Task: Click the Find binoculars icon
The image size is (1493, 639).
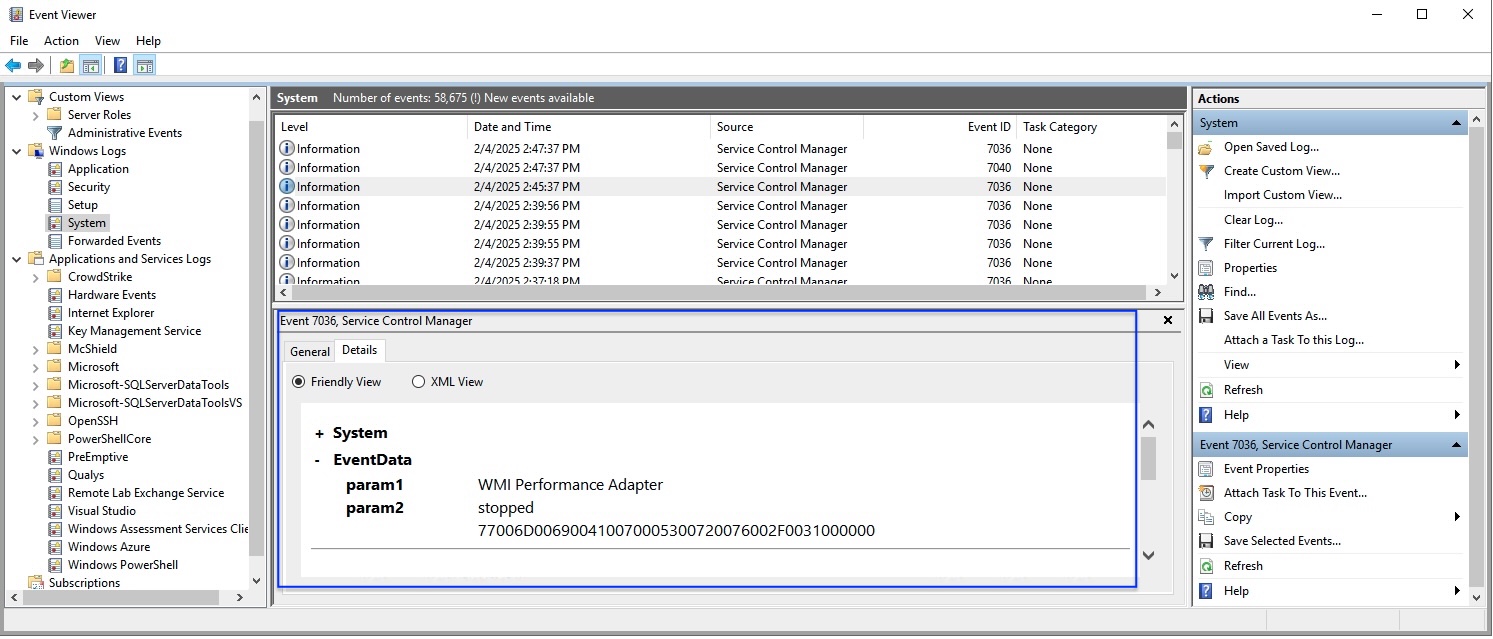Action: point(1206,292)
